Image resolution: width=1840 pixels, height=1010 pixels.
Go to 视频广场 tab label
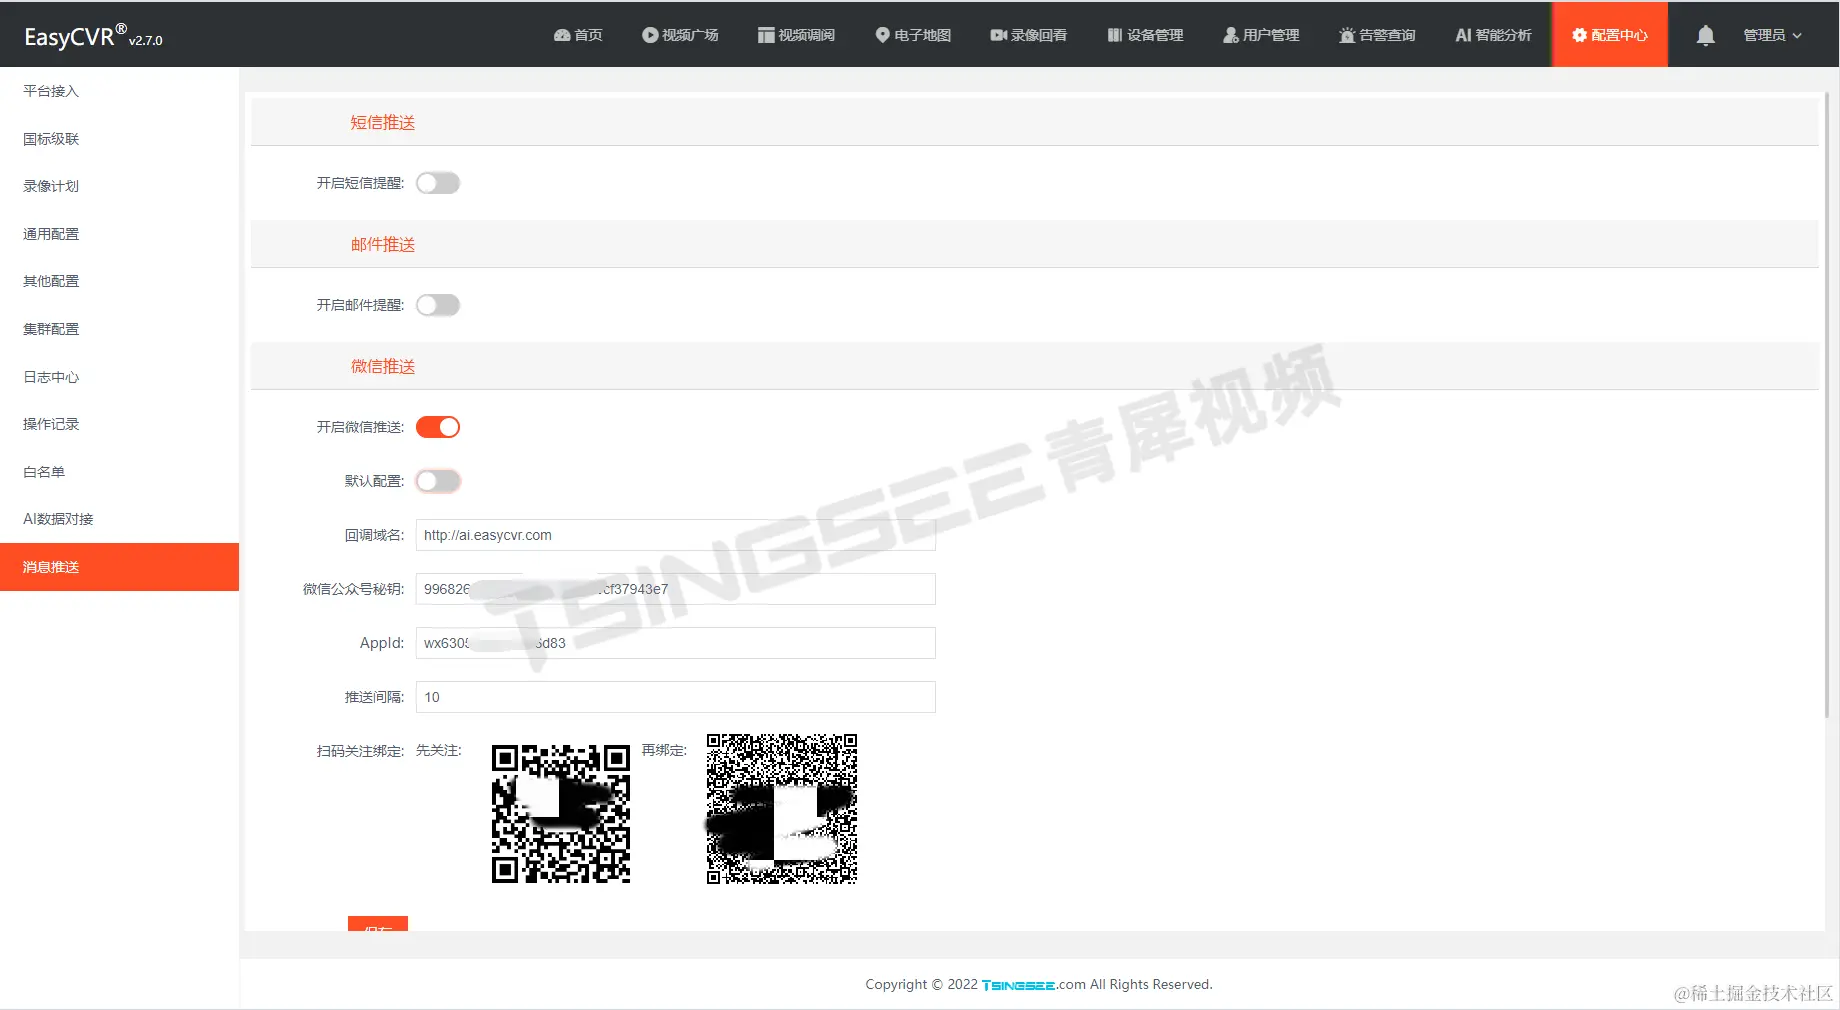click(x=690, y=35)
